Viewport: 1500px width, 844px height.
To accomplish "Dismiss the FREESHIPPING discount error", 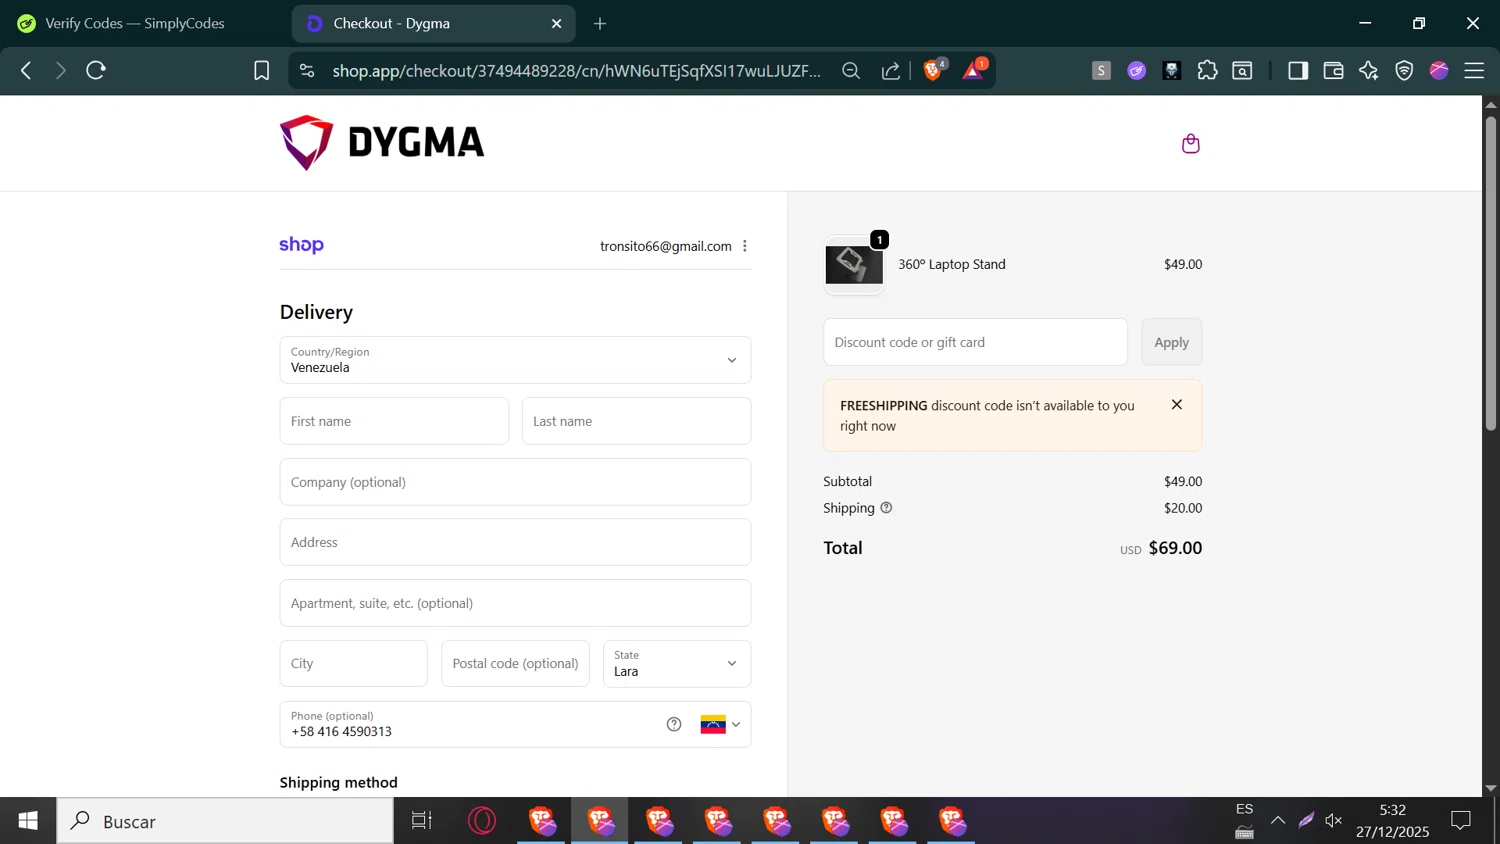I will click(1177, 405).
